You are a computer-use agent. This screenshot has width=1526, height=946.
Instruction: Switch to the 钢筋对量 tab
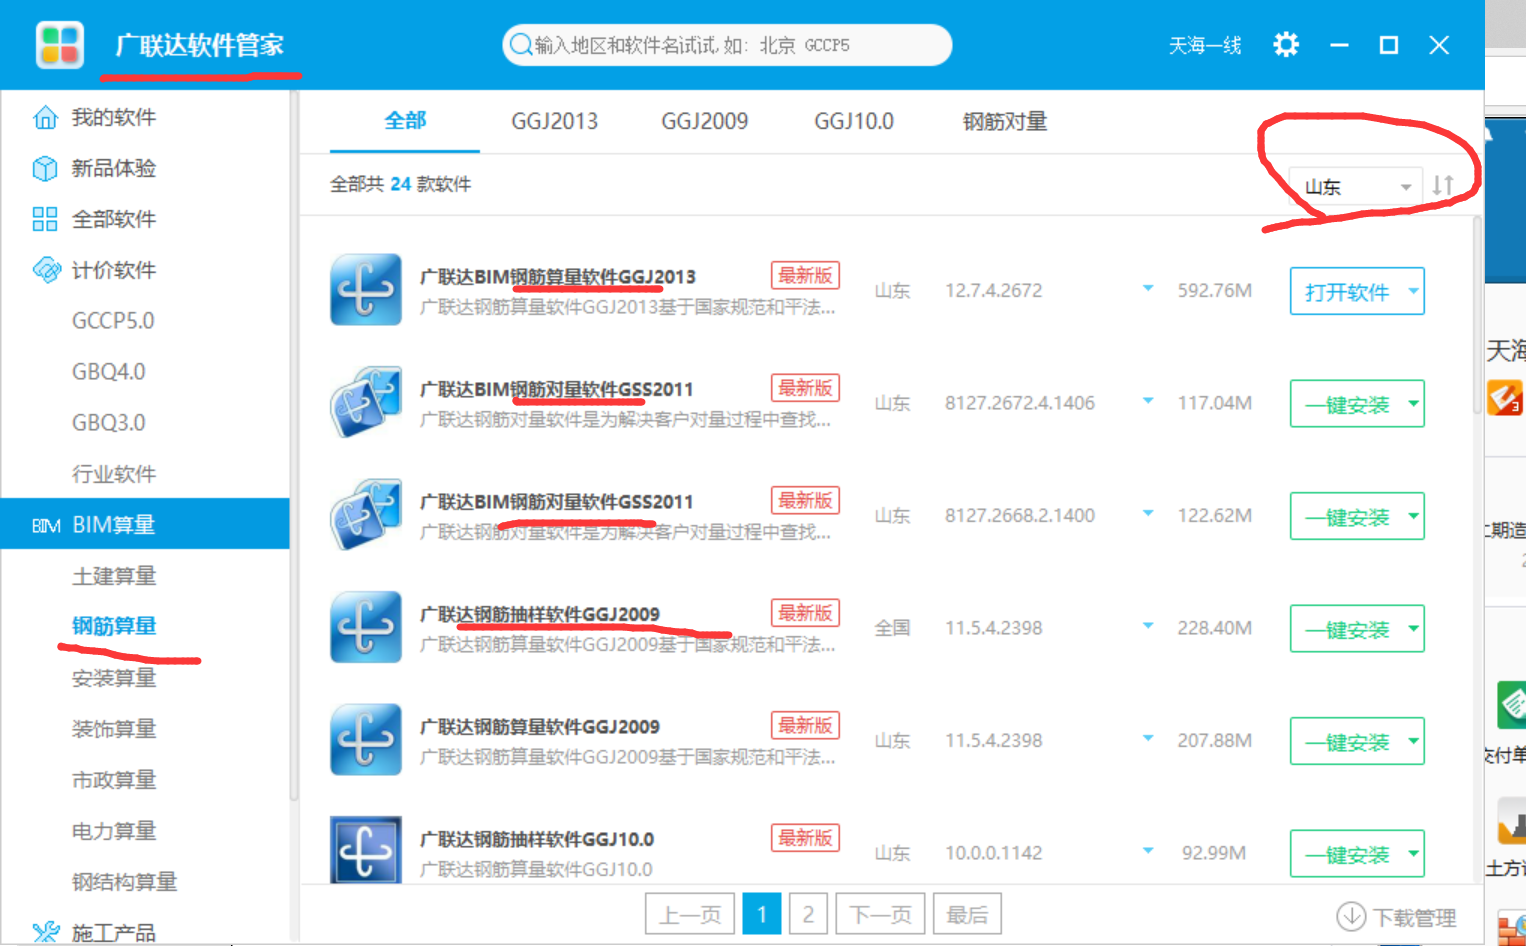pos(1005,121)
